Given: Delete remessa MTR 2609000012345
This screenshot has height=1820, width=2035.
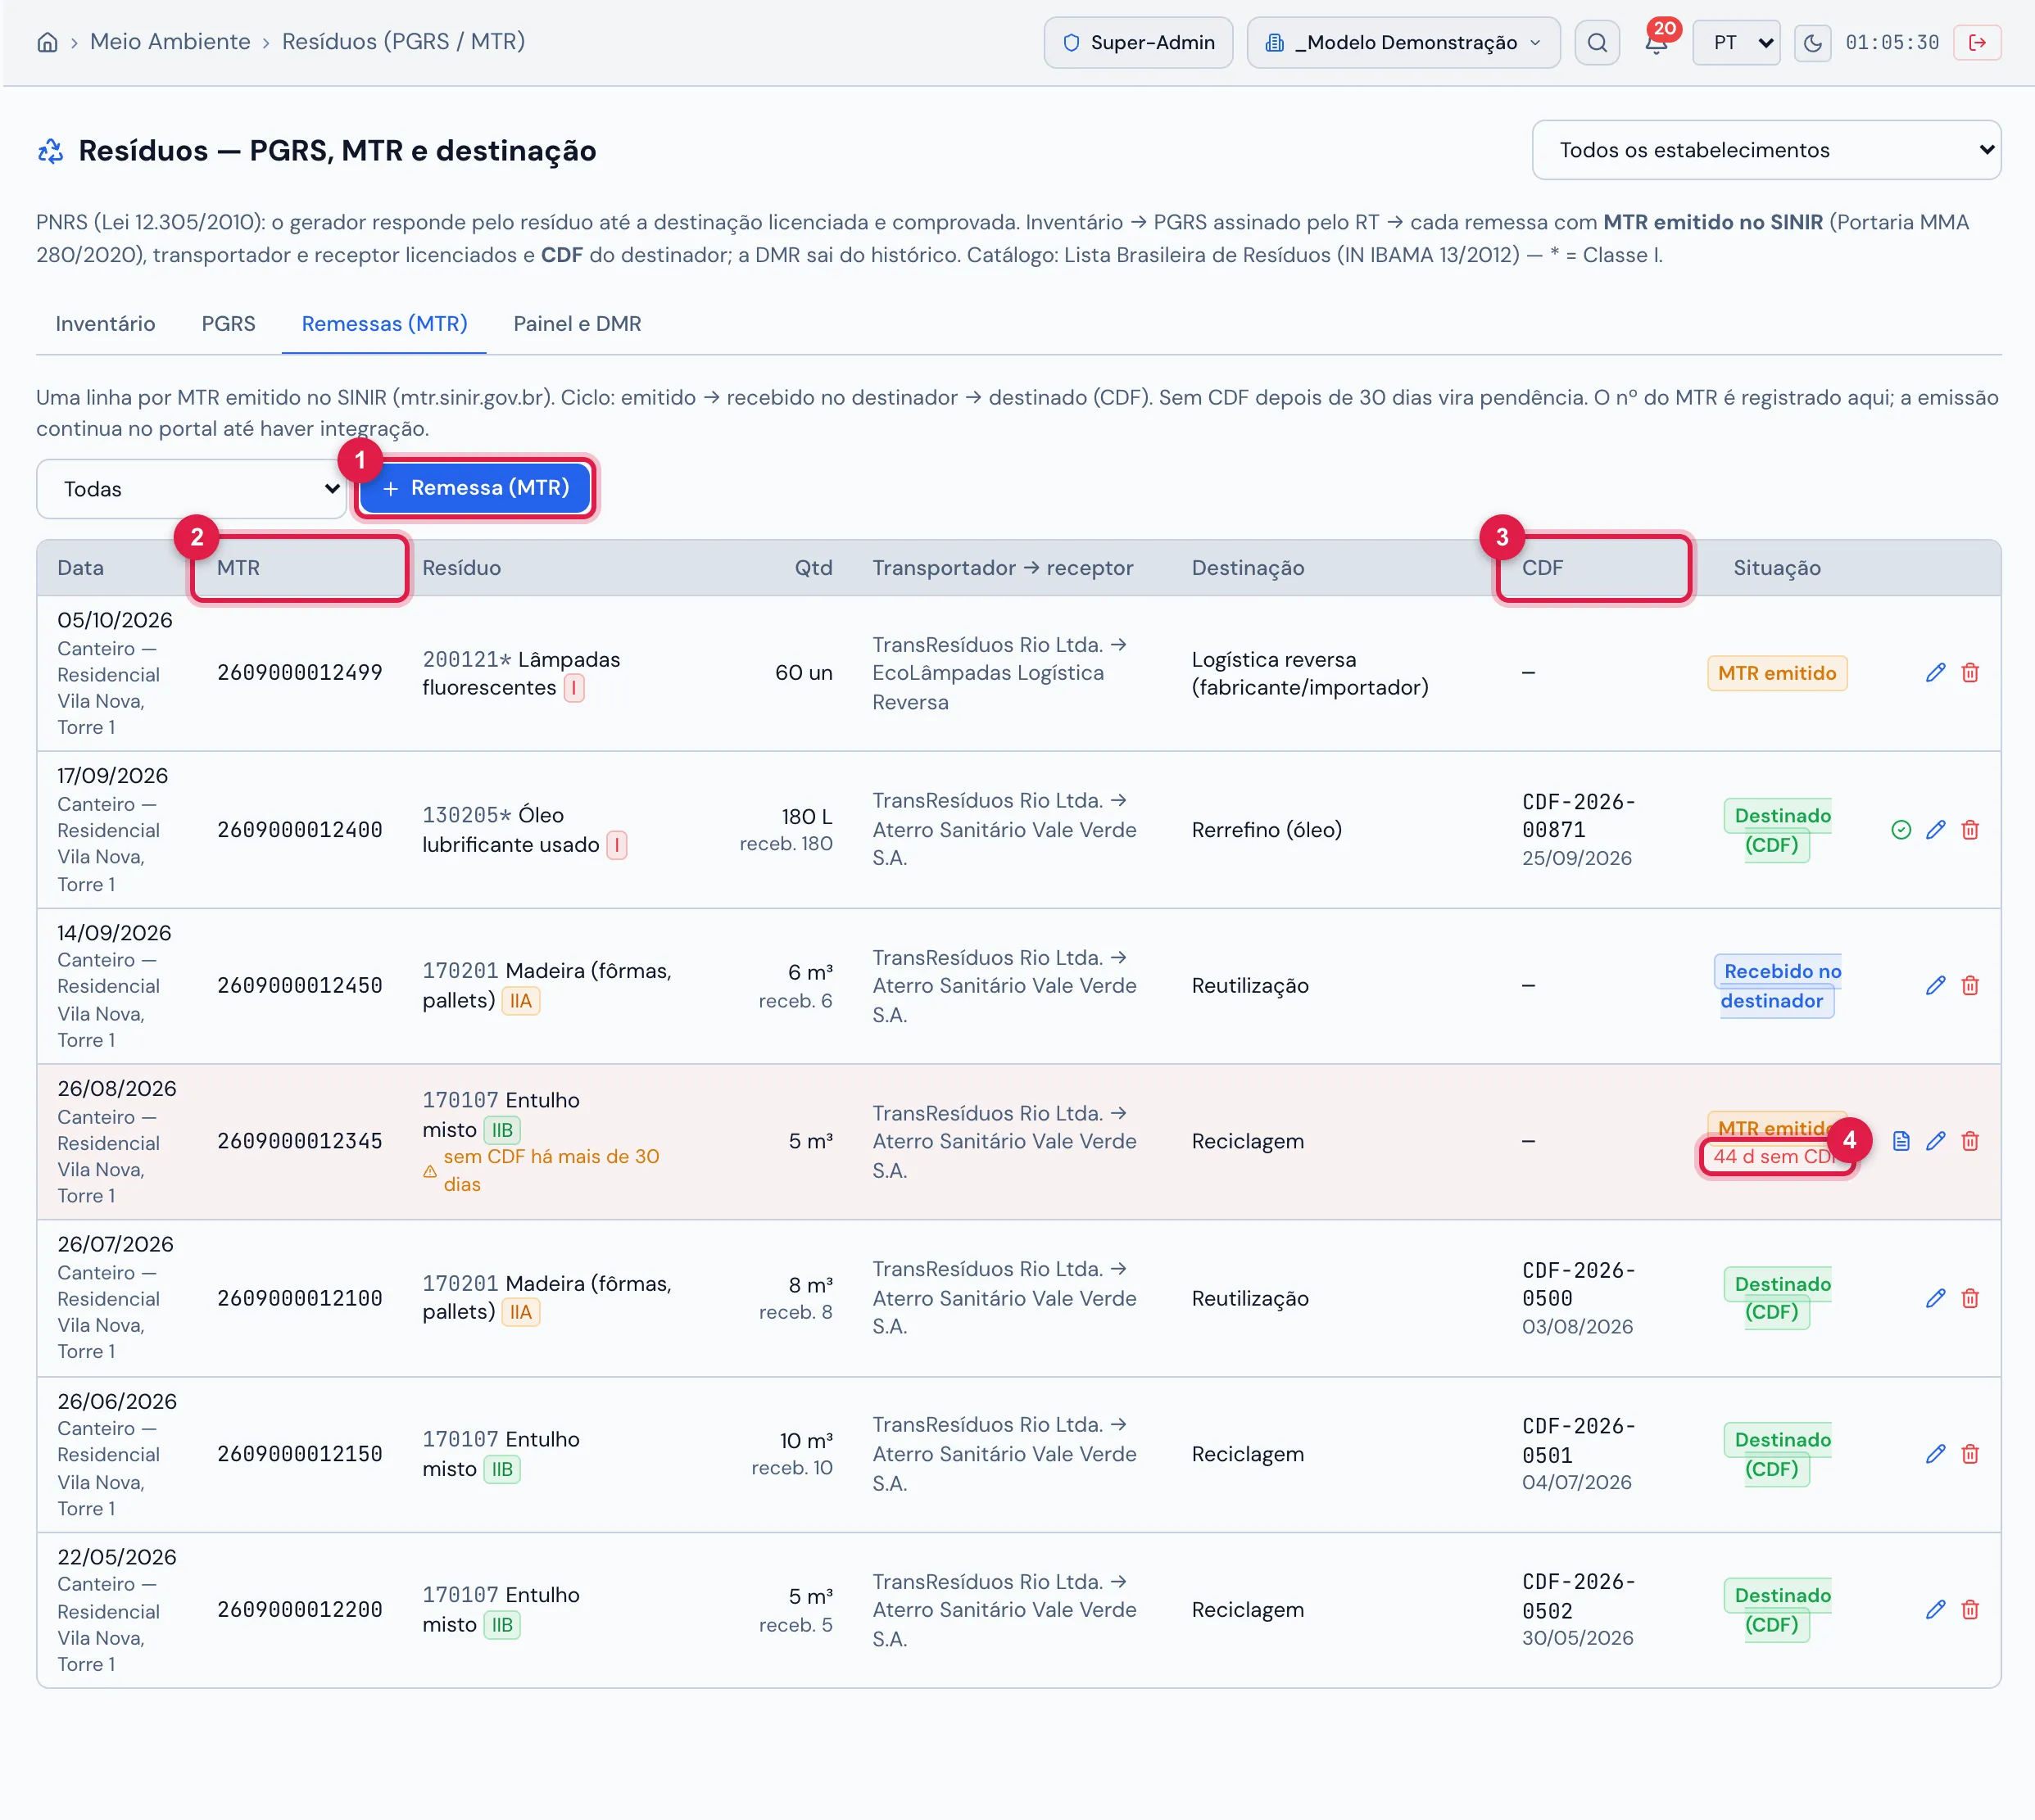Looking at the screenshot, I should 1970,1141.
